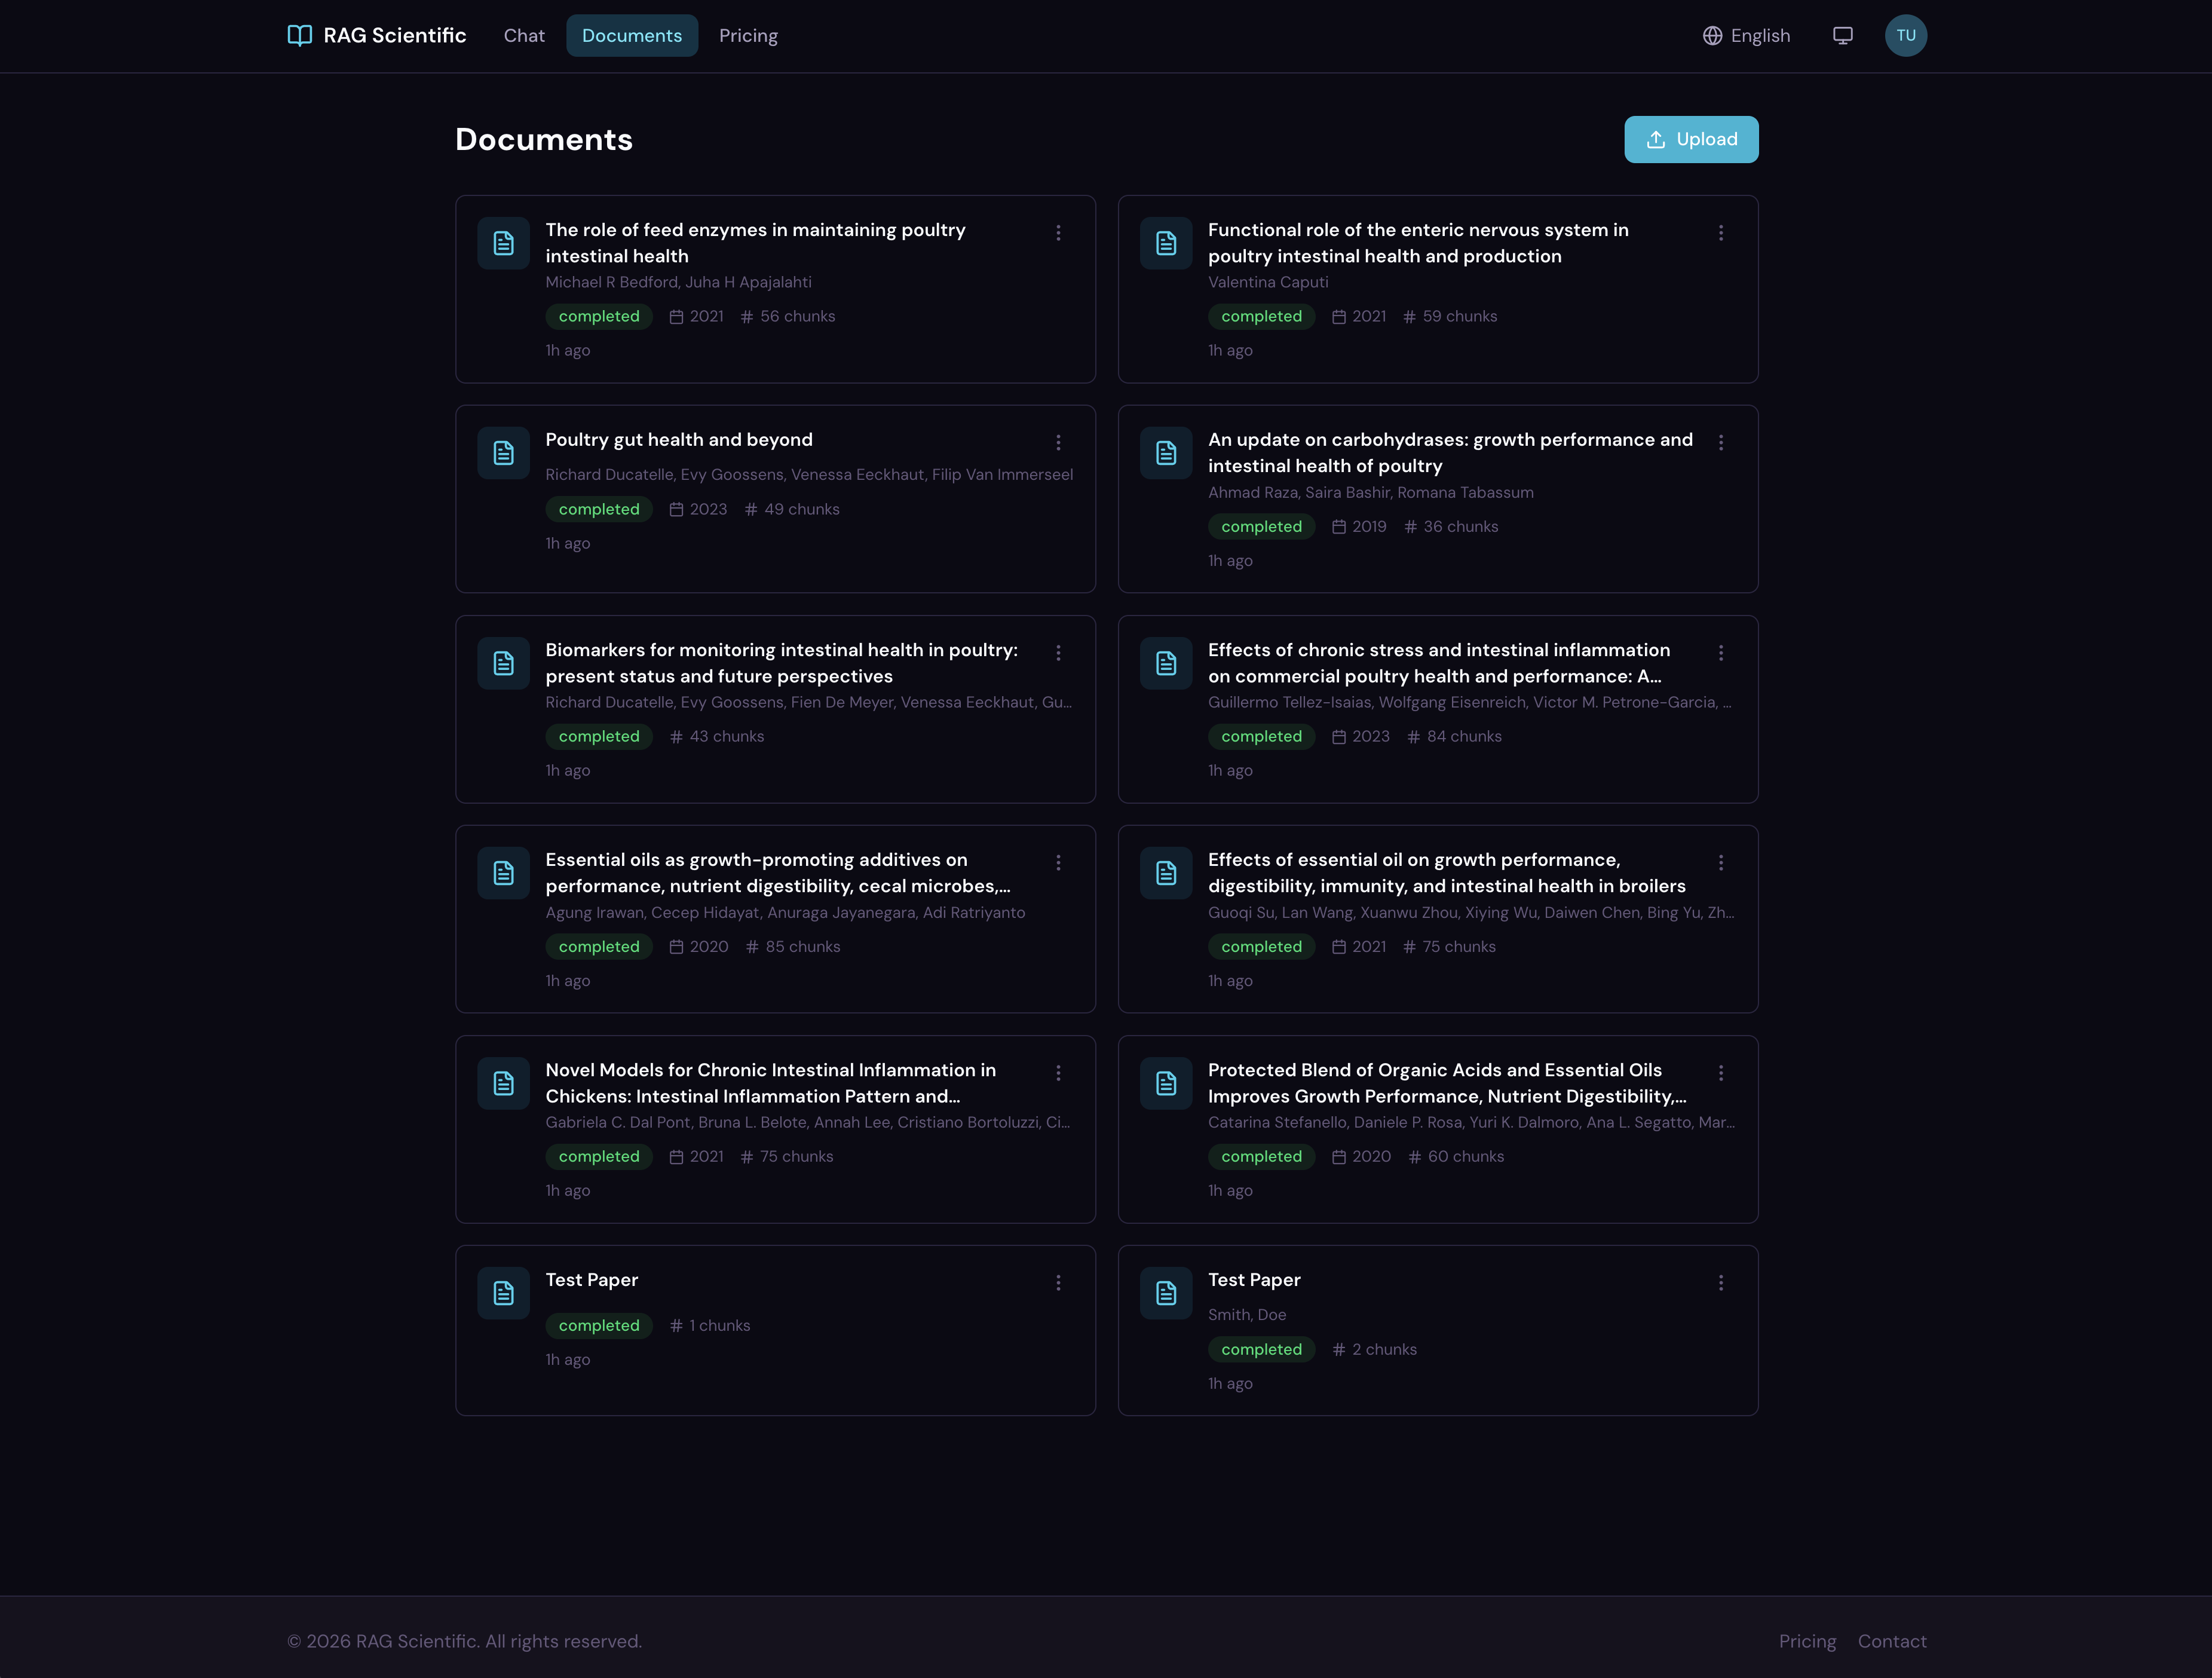Click completed badge on Effects of essential oil card
2212x1678 pixels.
coord(1261,946)
